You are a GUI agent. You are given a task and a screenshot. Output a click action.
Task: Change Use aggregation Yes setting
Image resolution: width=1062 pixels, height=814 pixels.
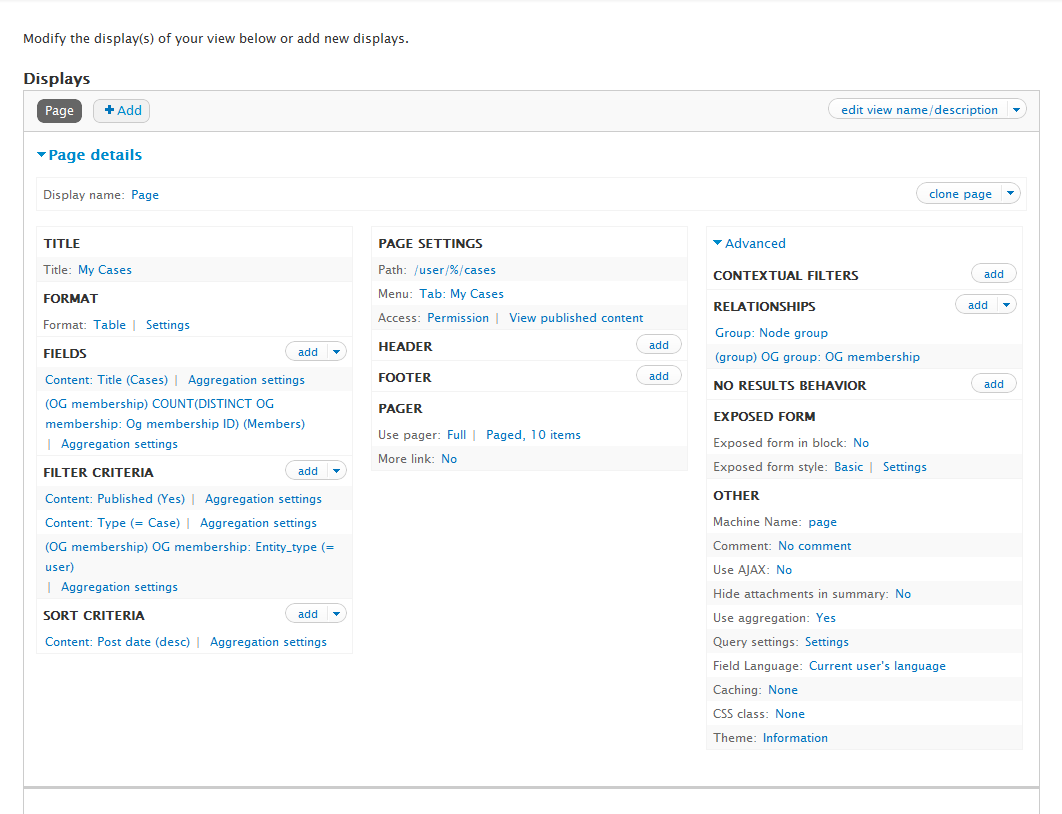point(826,618)
